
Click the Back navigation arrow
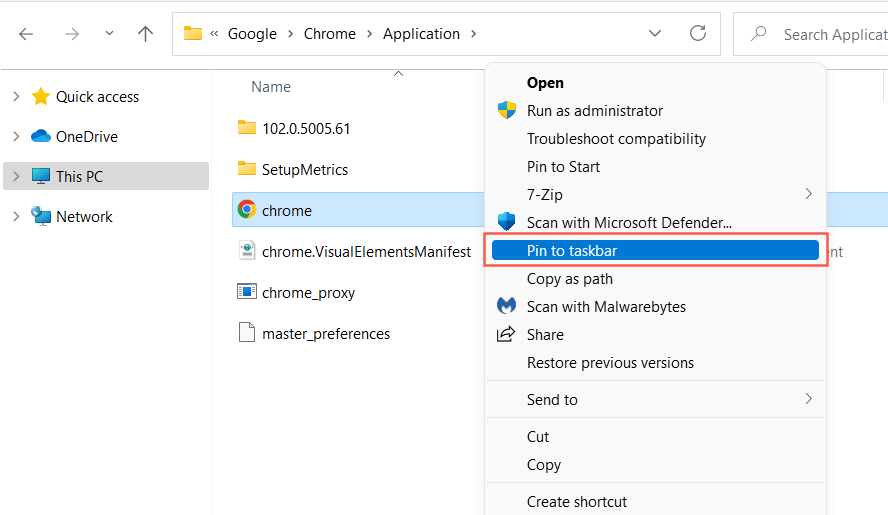26,34
